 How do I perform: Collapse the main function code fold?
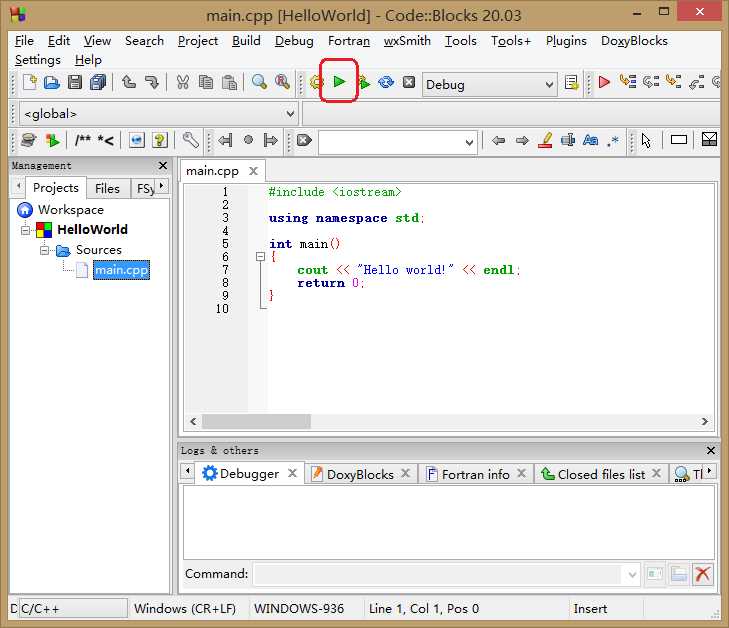(x=260, y=257)
